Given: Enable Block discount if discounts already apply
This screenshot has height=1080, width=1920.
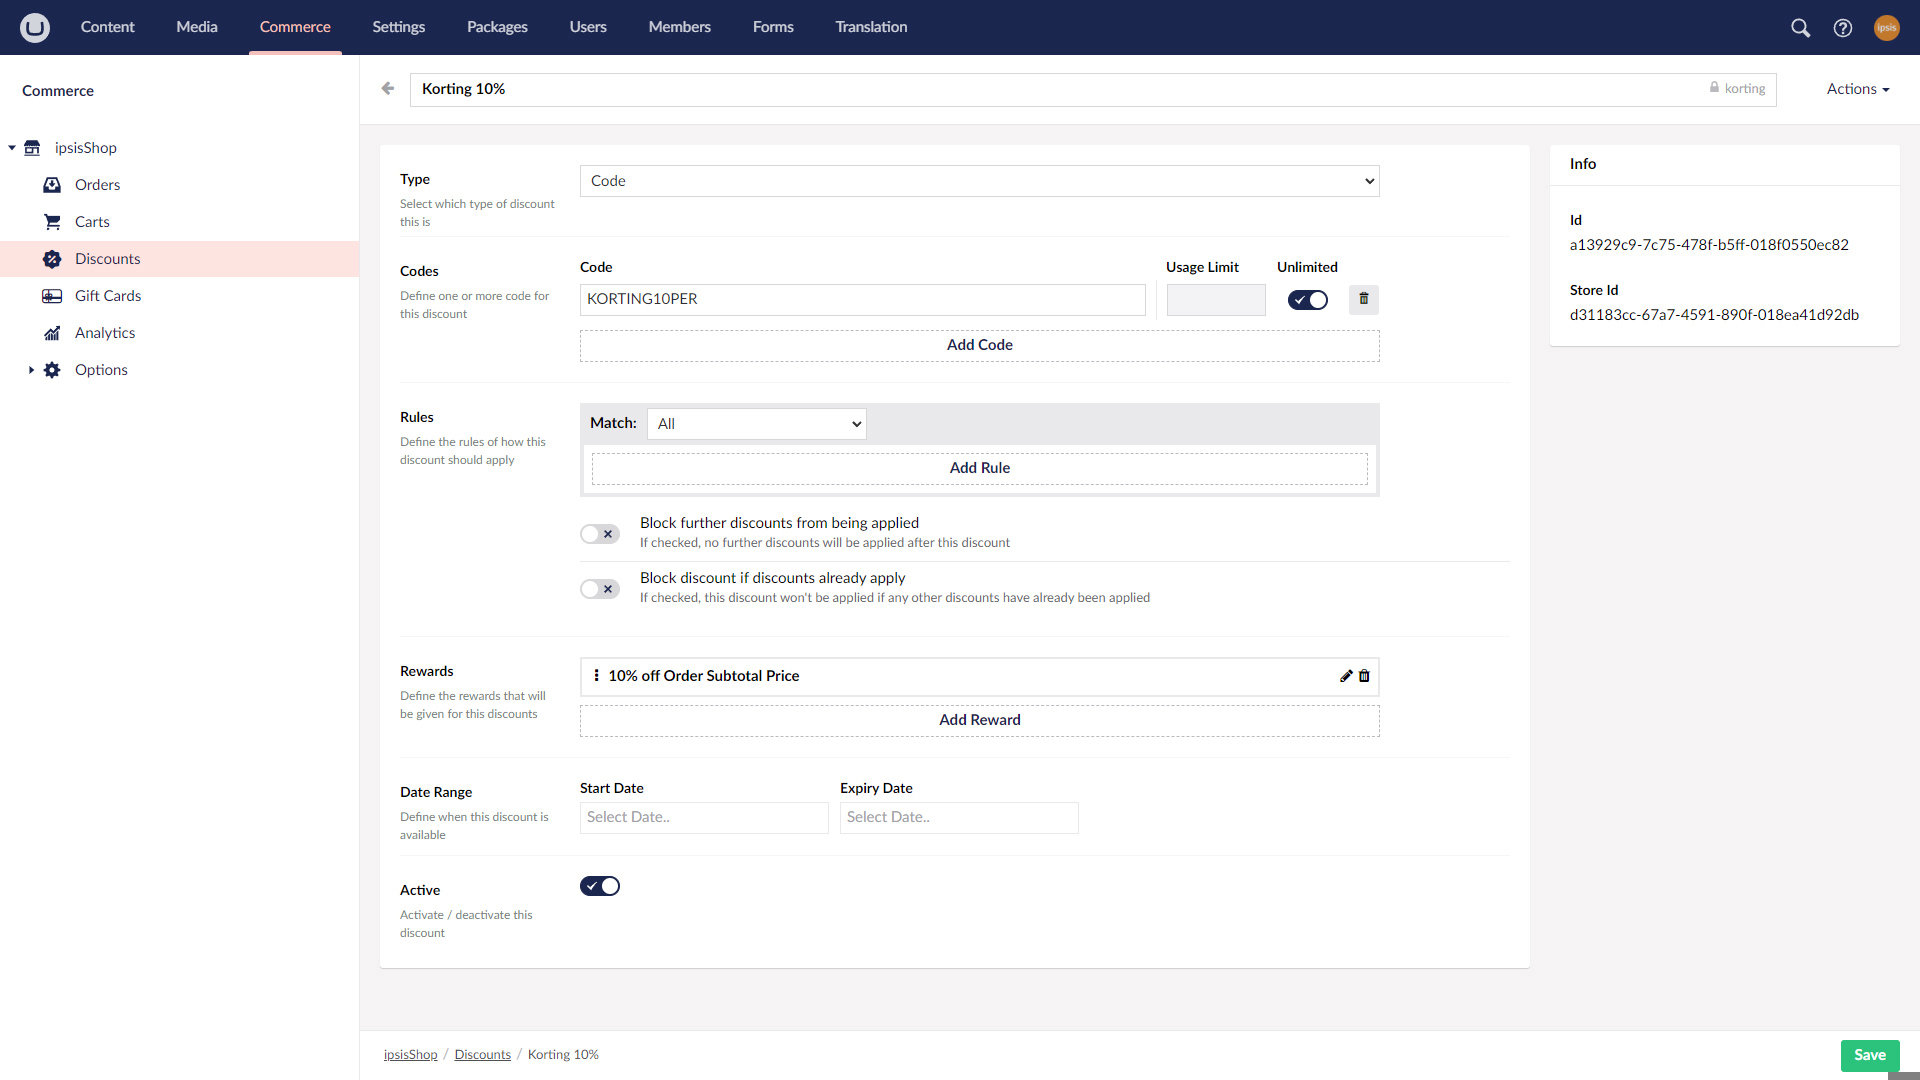Looking at the screenshot, I should coord(599,588).
